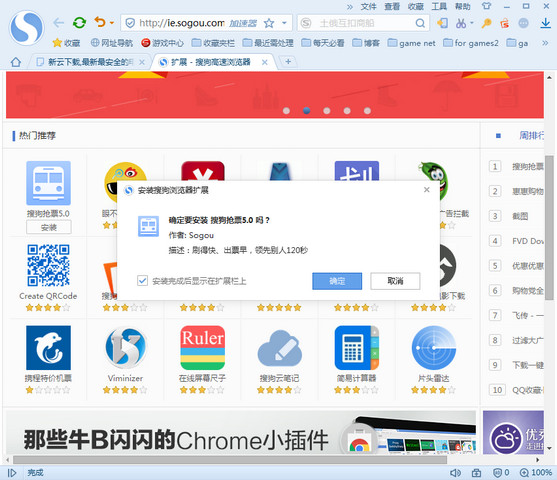Click the red toolbar extension icon
The width and height of the screenshot is (557, 480).
pos(504,23)
